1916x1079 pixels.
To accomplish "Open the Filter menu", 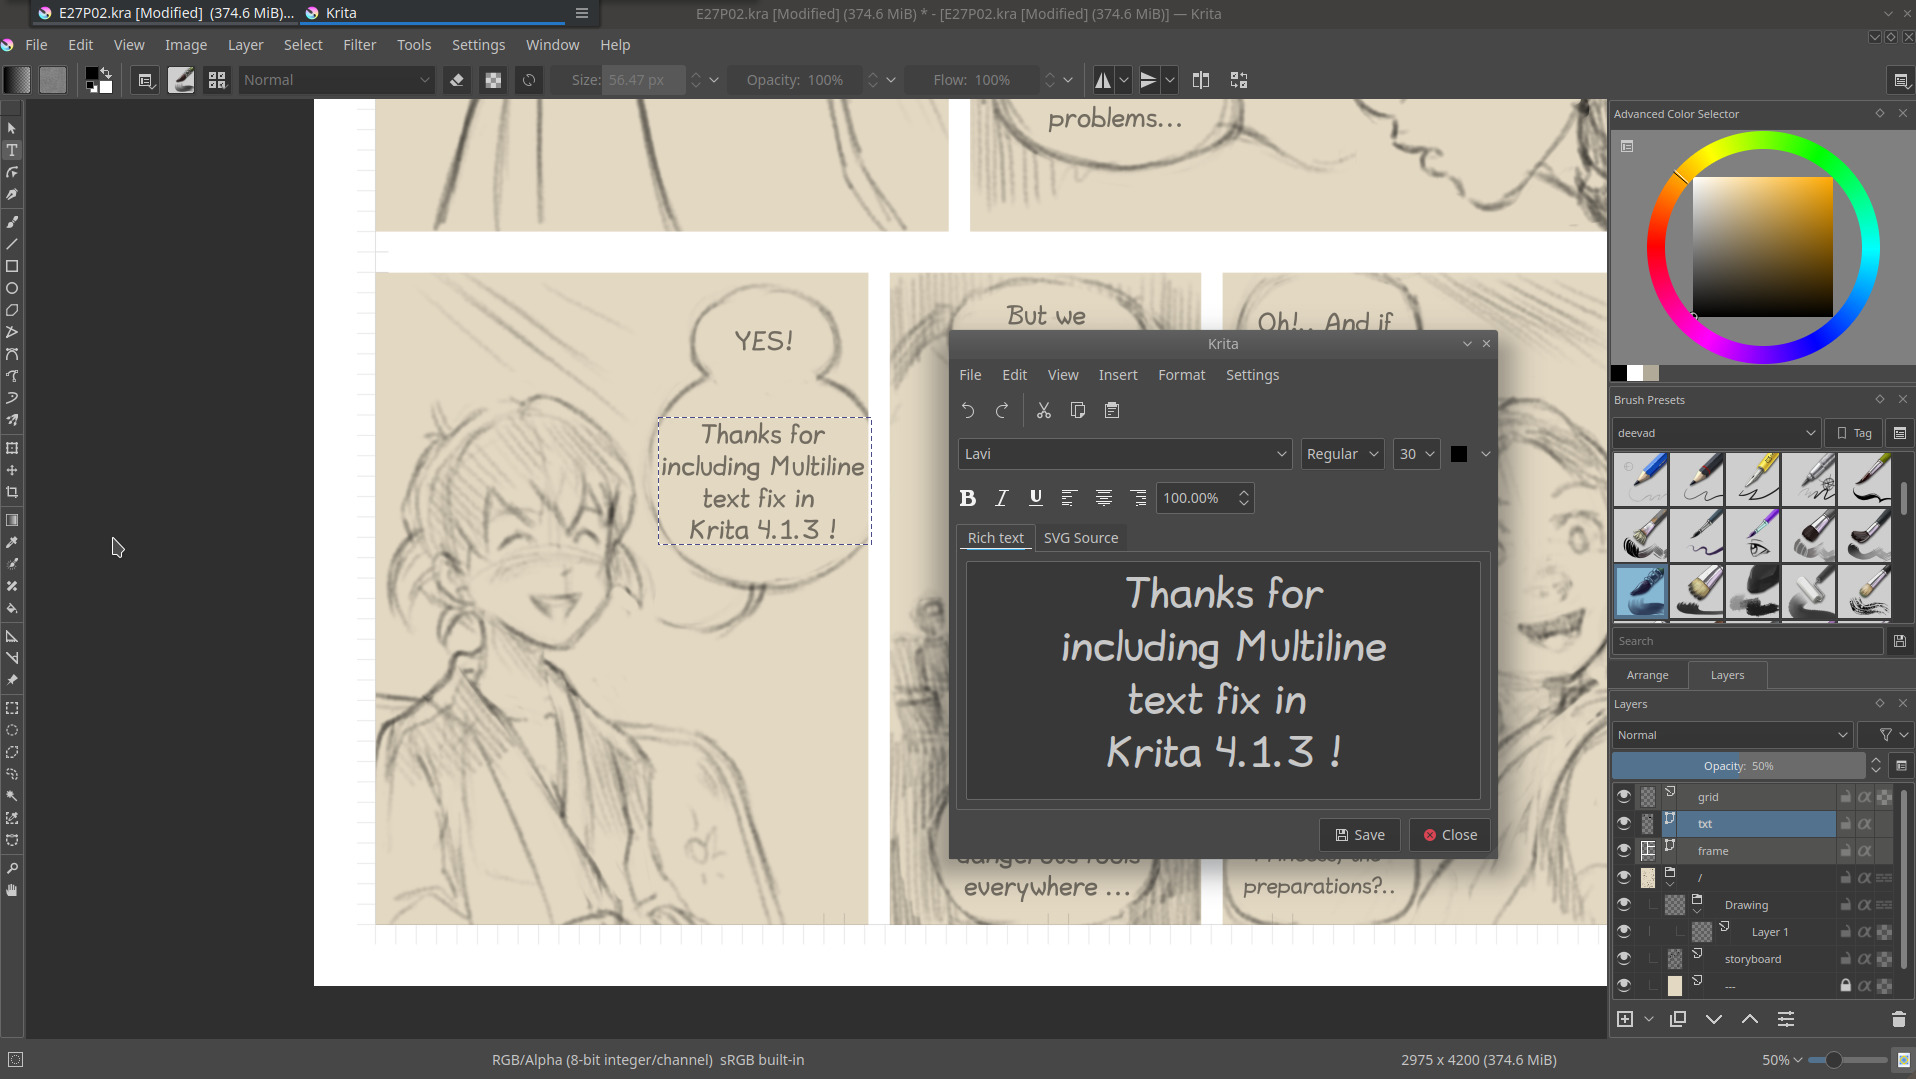I will coord(359,45).
